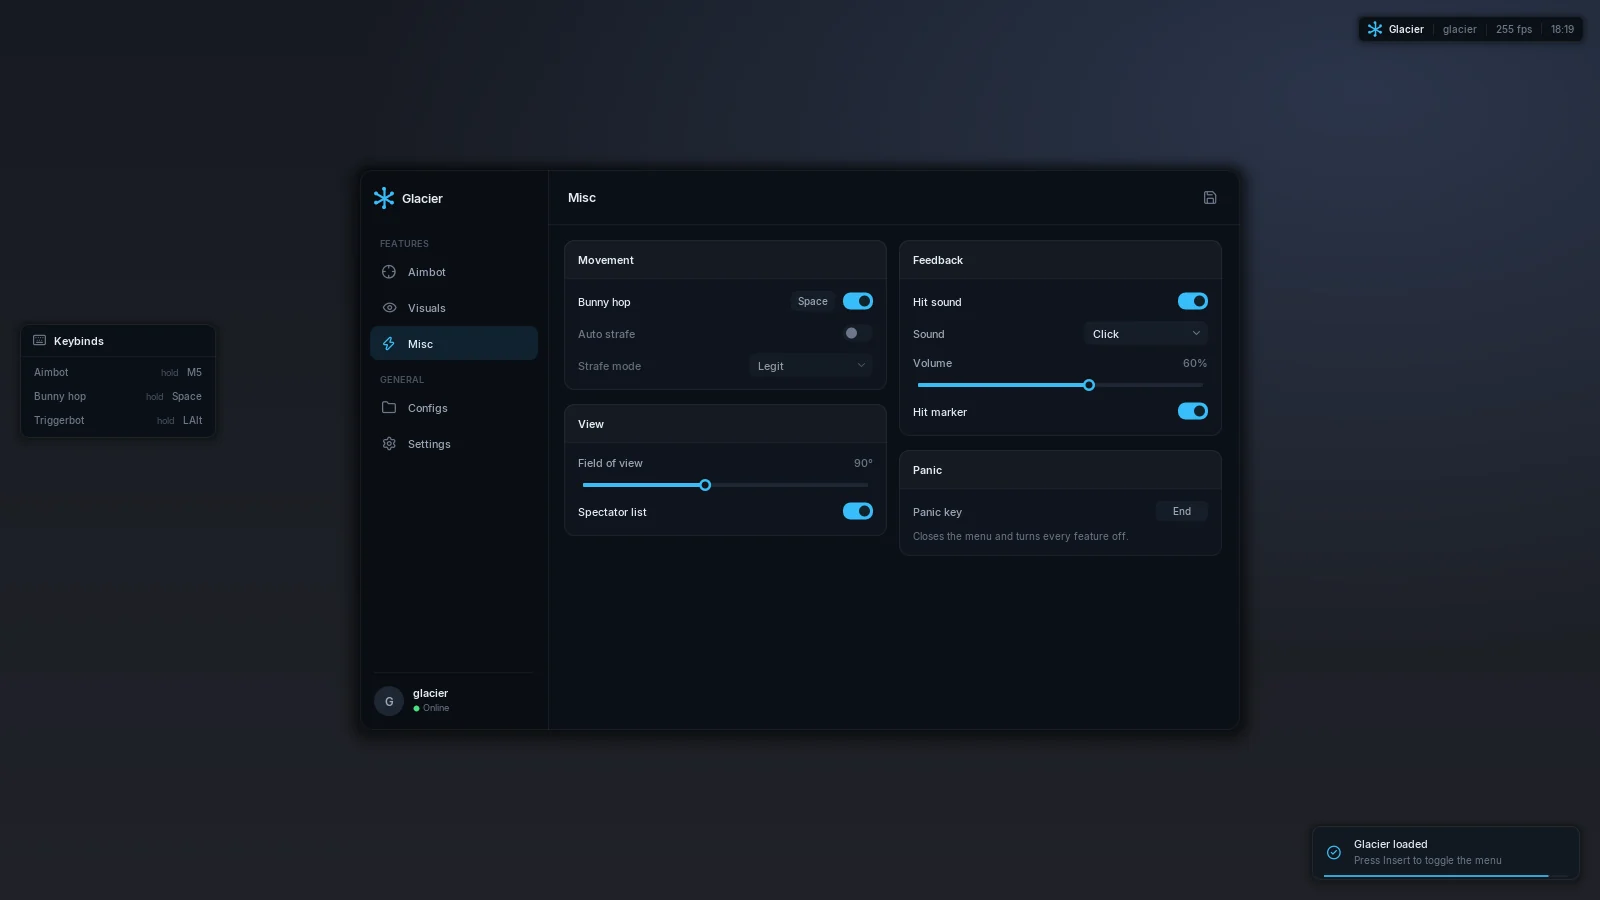The width and height of the screenshot is (1600, 900).
Task: Click the snowflake icon in watermark bar
Action: 1375,29
